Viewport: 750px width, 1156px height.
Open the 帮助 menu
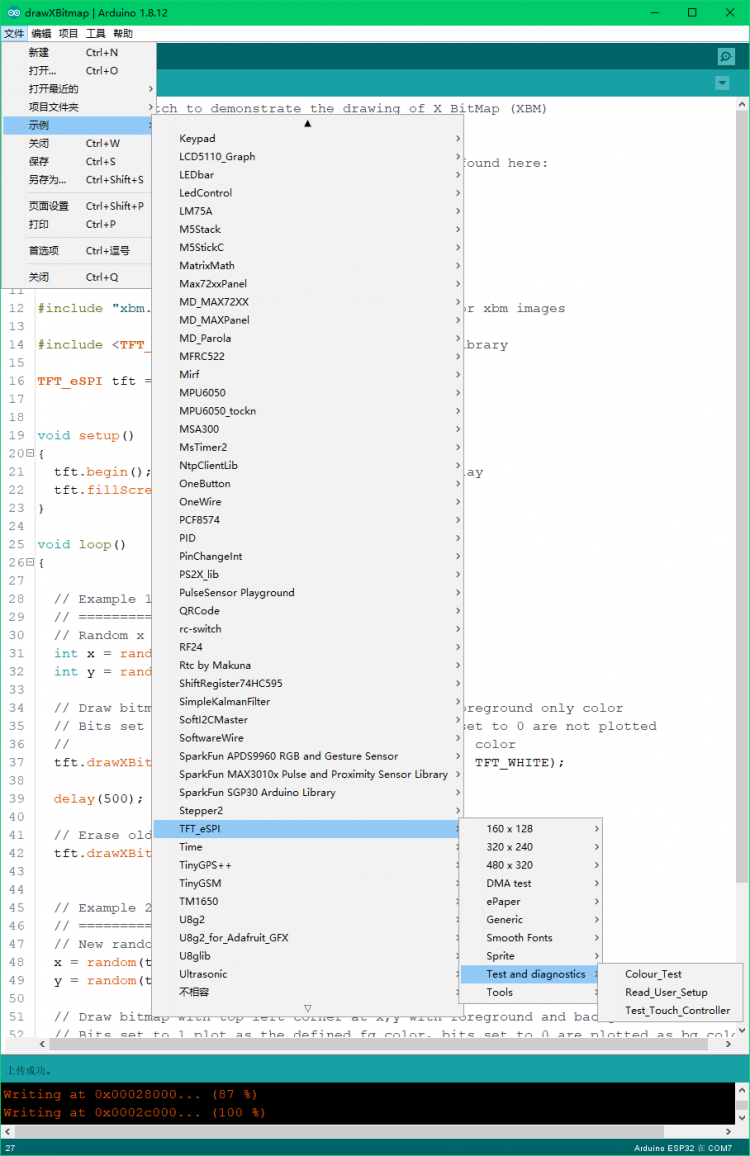pyautogui.click(x=123, y=33)
